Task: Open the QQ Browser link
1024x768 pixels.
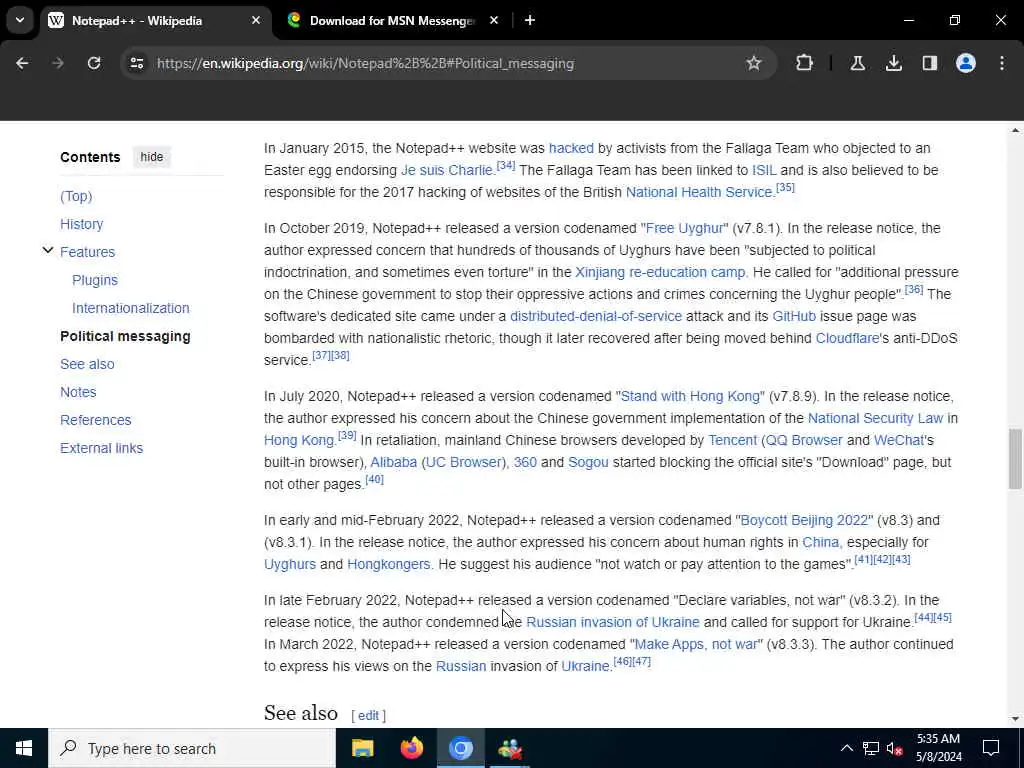Action: (x=804, y=440)
